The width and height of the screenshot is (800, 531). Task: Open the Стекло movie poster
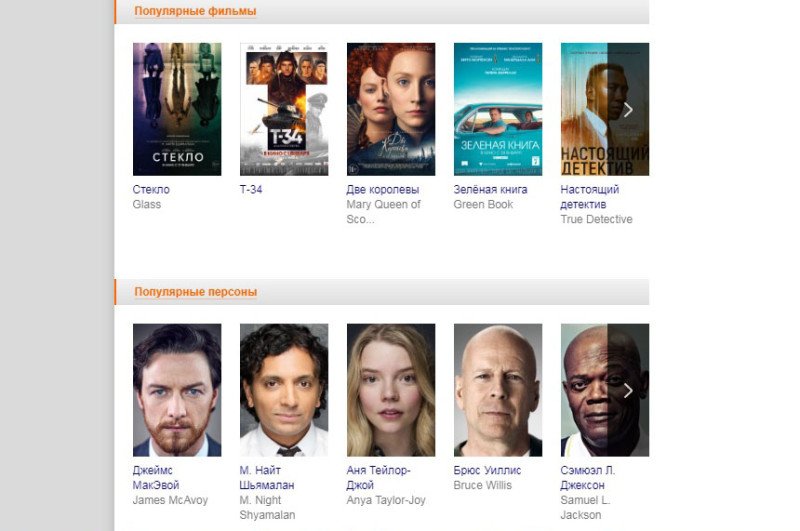[x=177, y=109]
